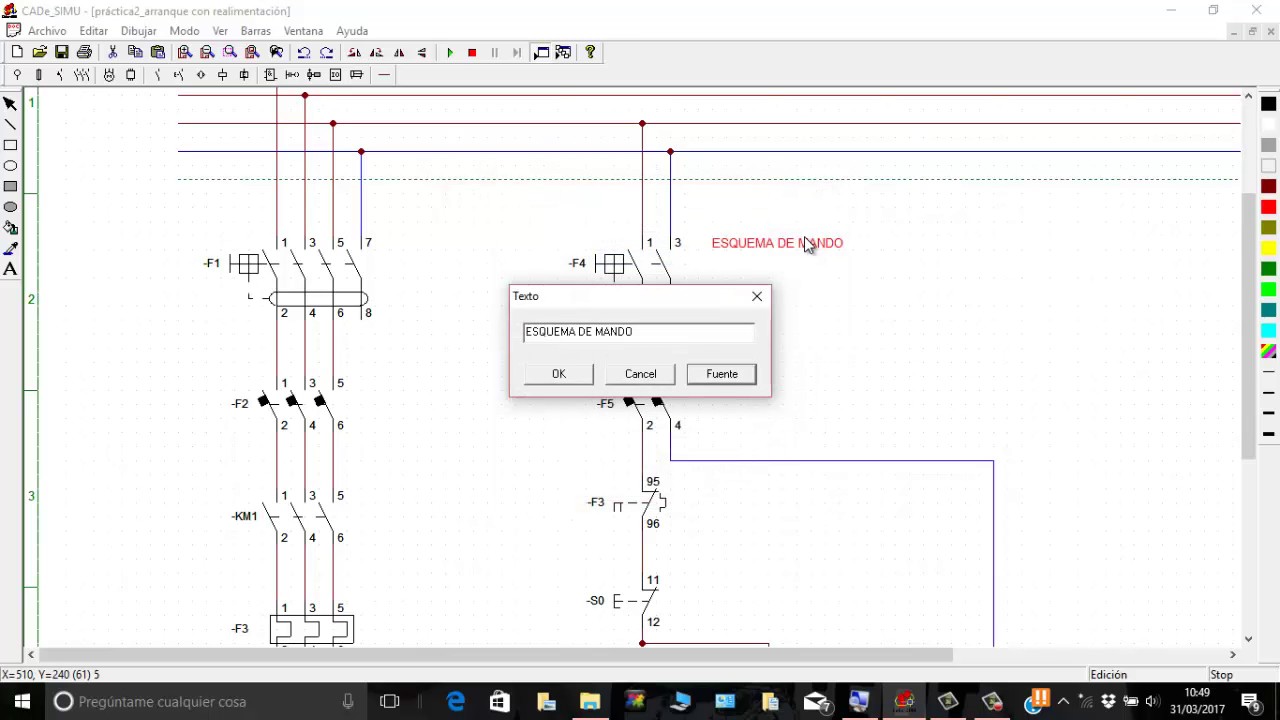The width and height of the screenshot is (1280, 720).
Task: Click the Copy icon in toolbar
Action: click(135, 52)
